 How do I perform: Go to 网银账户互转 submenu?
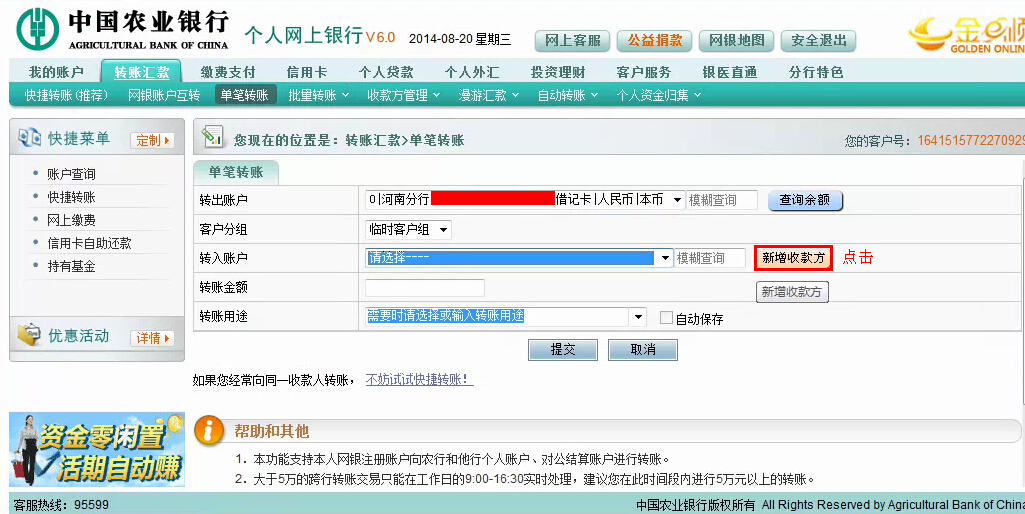tap(163, 95)
